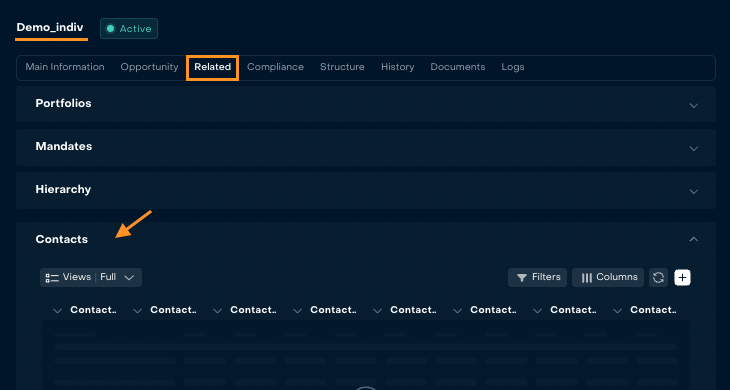The width and height of the screenshot is (730, 390).
Task: Switch to the Opportunity tab
Action: pos(149,67)
